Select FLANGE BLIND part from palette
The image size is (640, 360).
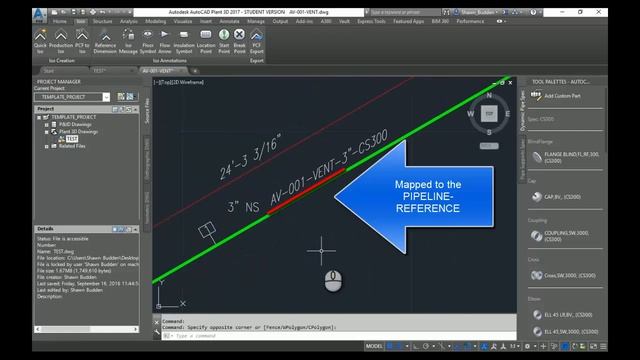tap(565, 158)
